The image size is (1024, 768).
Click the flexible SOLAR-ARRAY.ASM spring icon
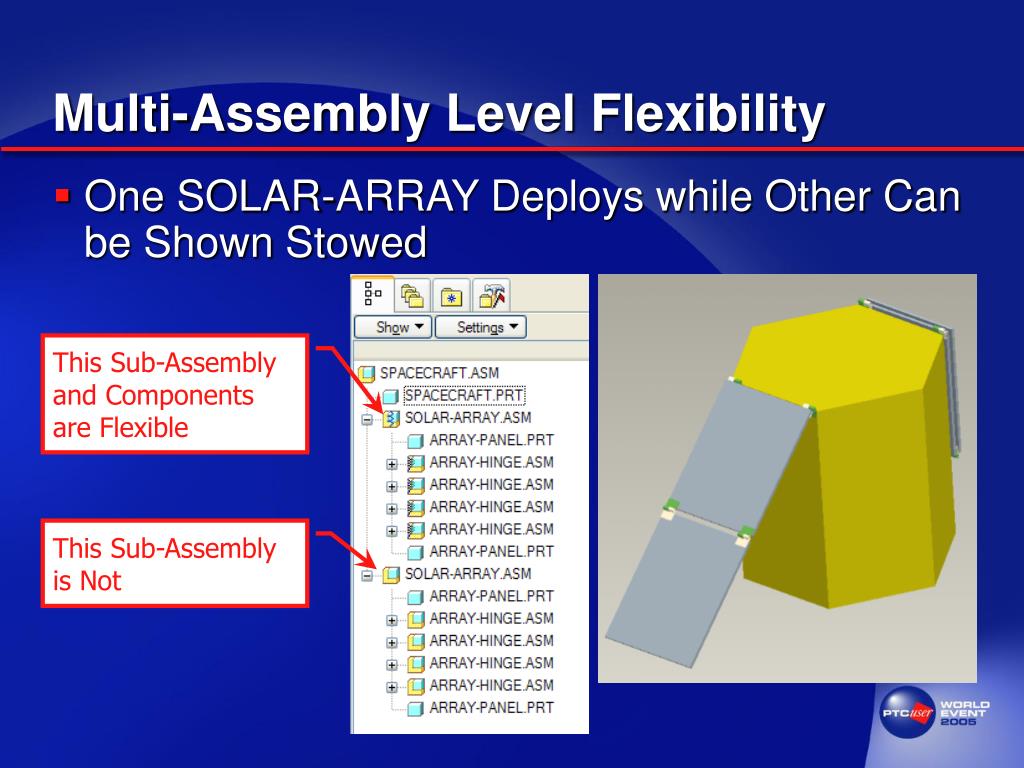pyautogui.click(x=391, y=419)
